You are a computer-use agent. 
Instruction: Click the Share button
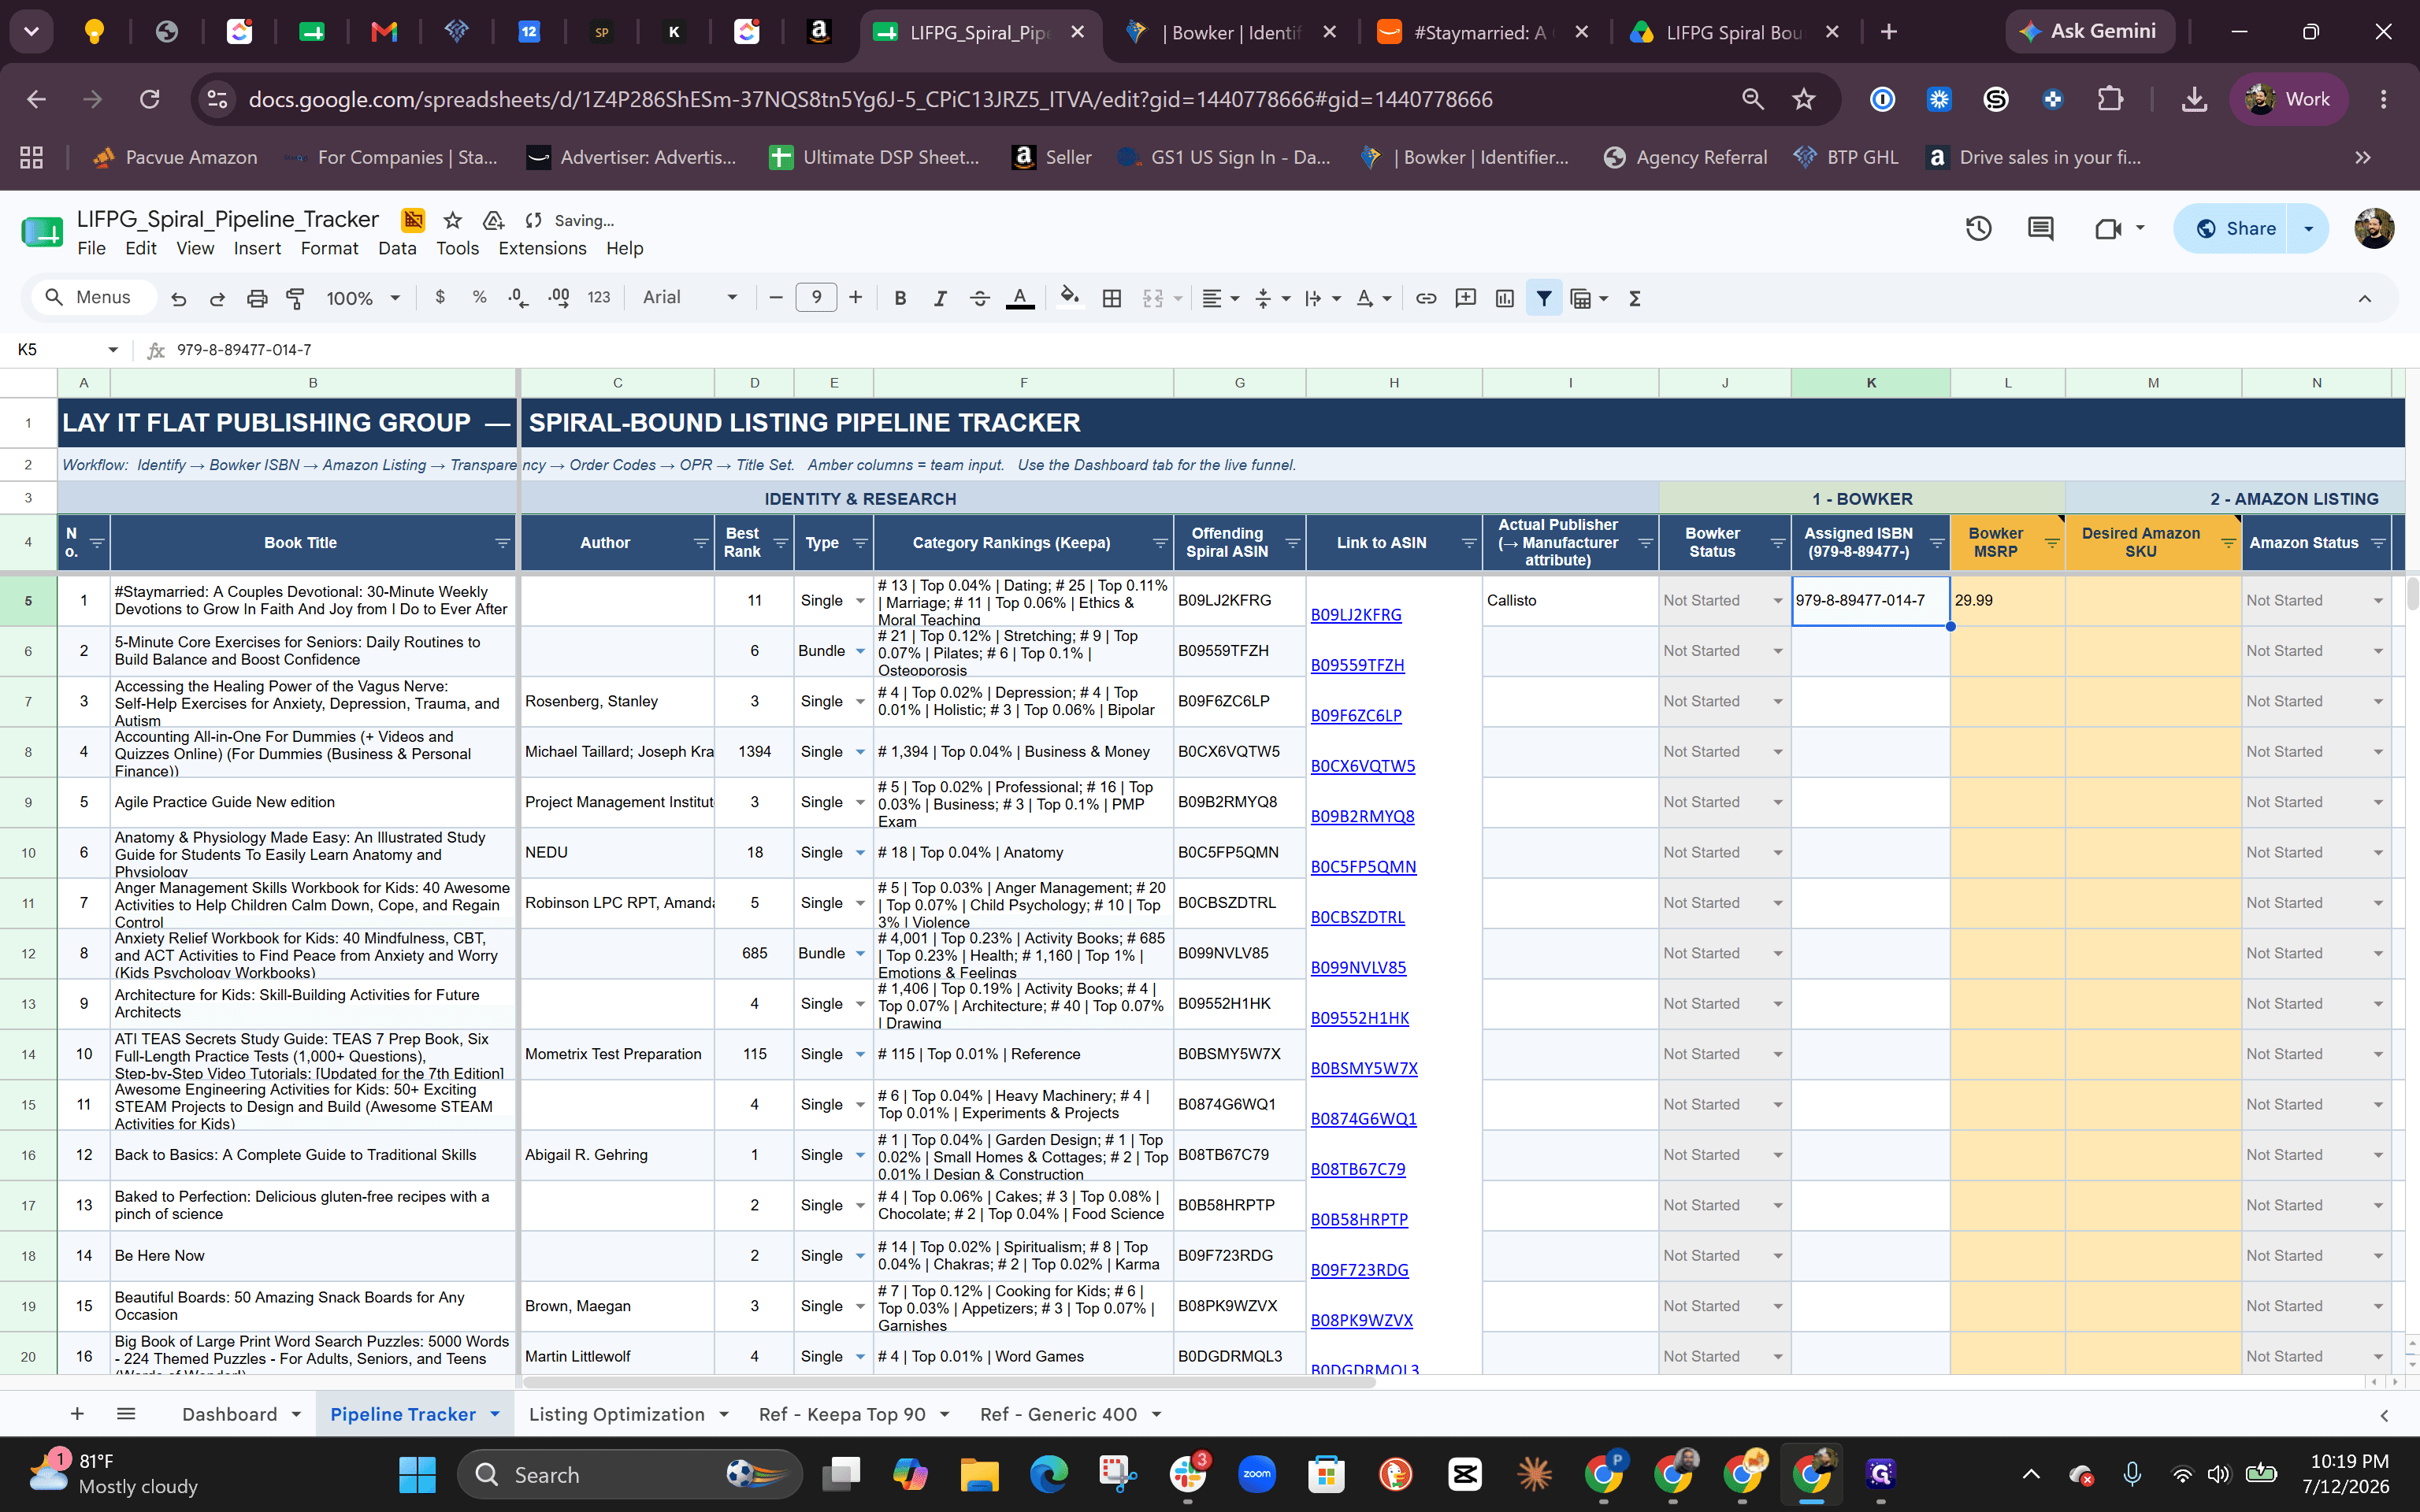coord(2236,229)
